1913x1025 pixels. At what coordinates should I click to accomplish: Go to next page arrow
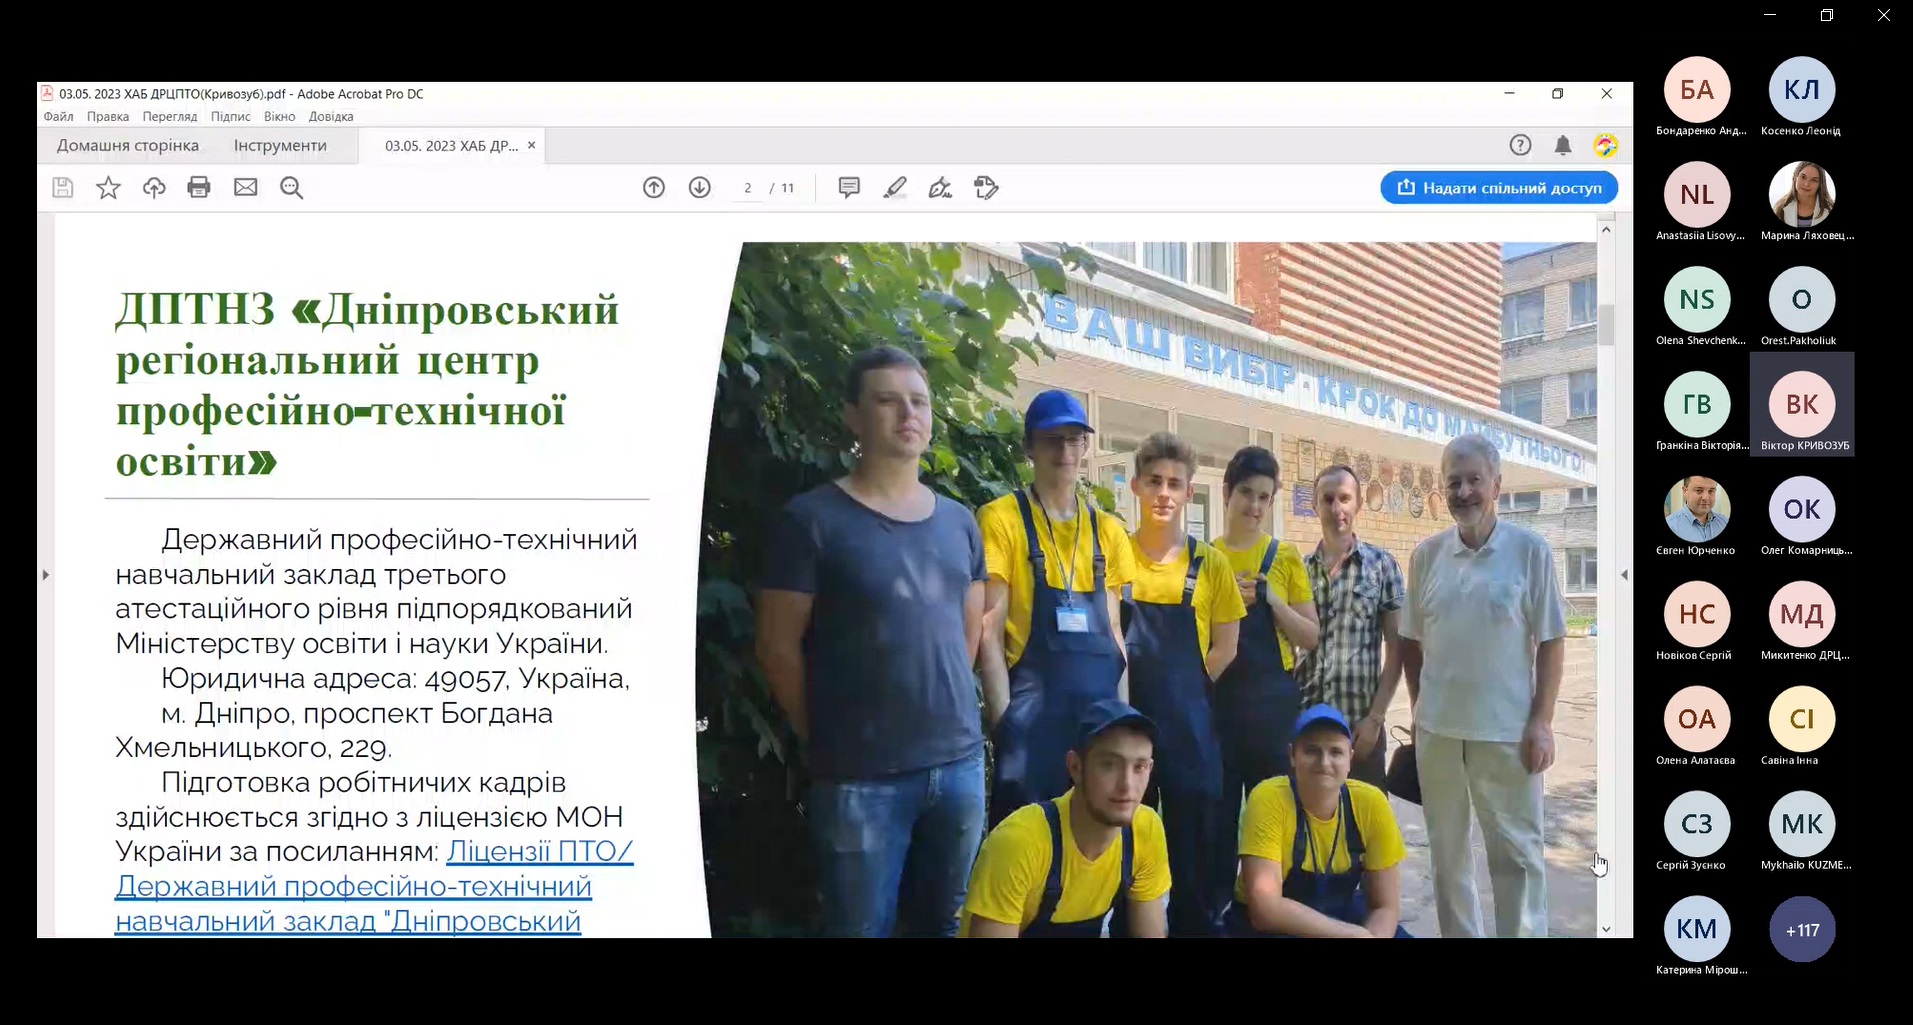(700, 187)
